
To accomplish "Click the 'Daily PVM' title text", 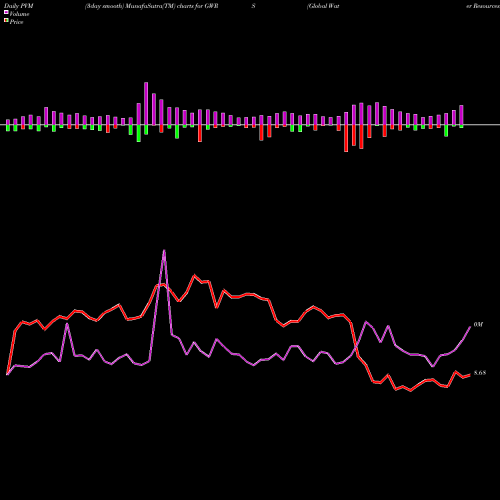I will point(19,6).
